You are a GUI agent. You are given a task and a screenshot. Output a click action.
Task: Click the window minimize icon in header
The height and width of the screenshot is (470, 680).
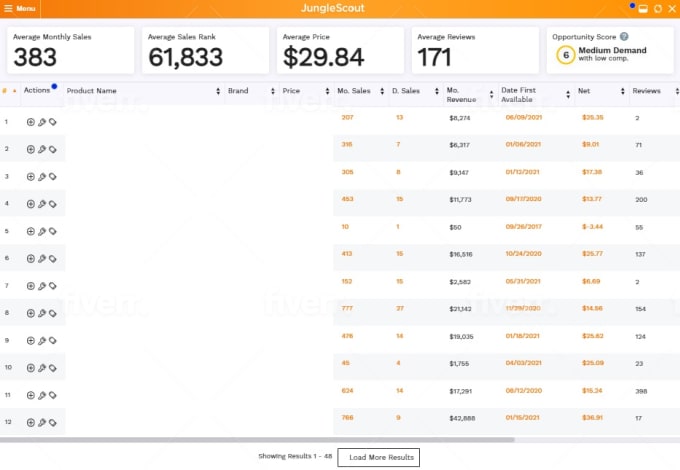coord(643,9)
